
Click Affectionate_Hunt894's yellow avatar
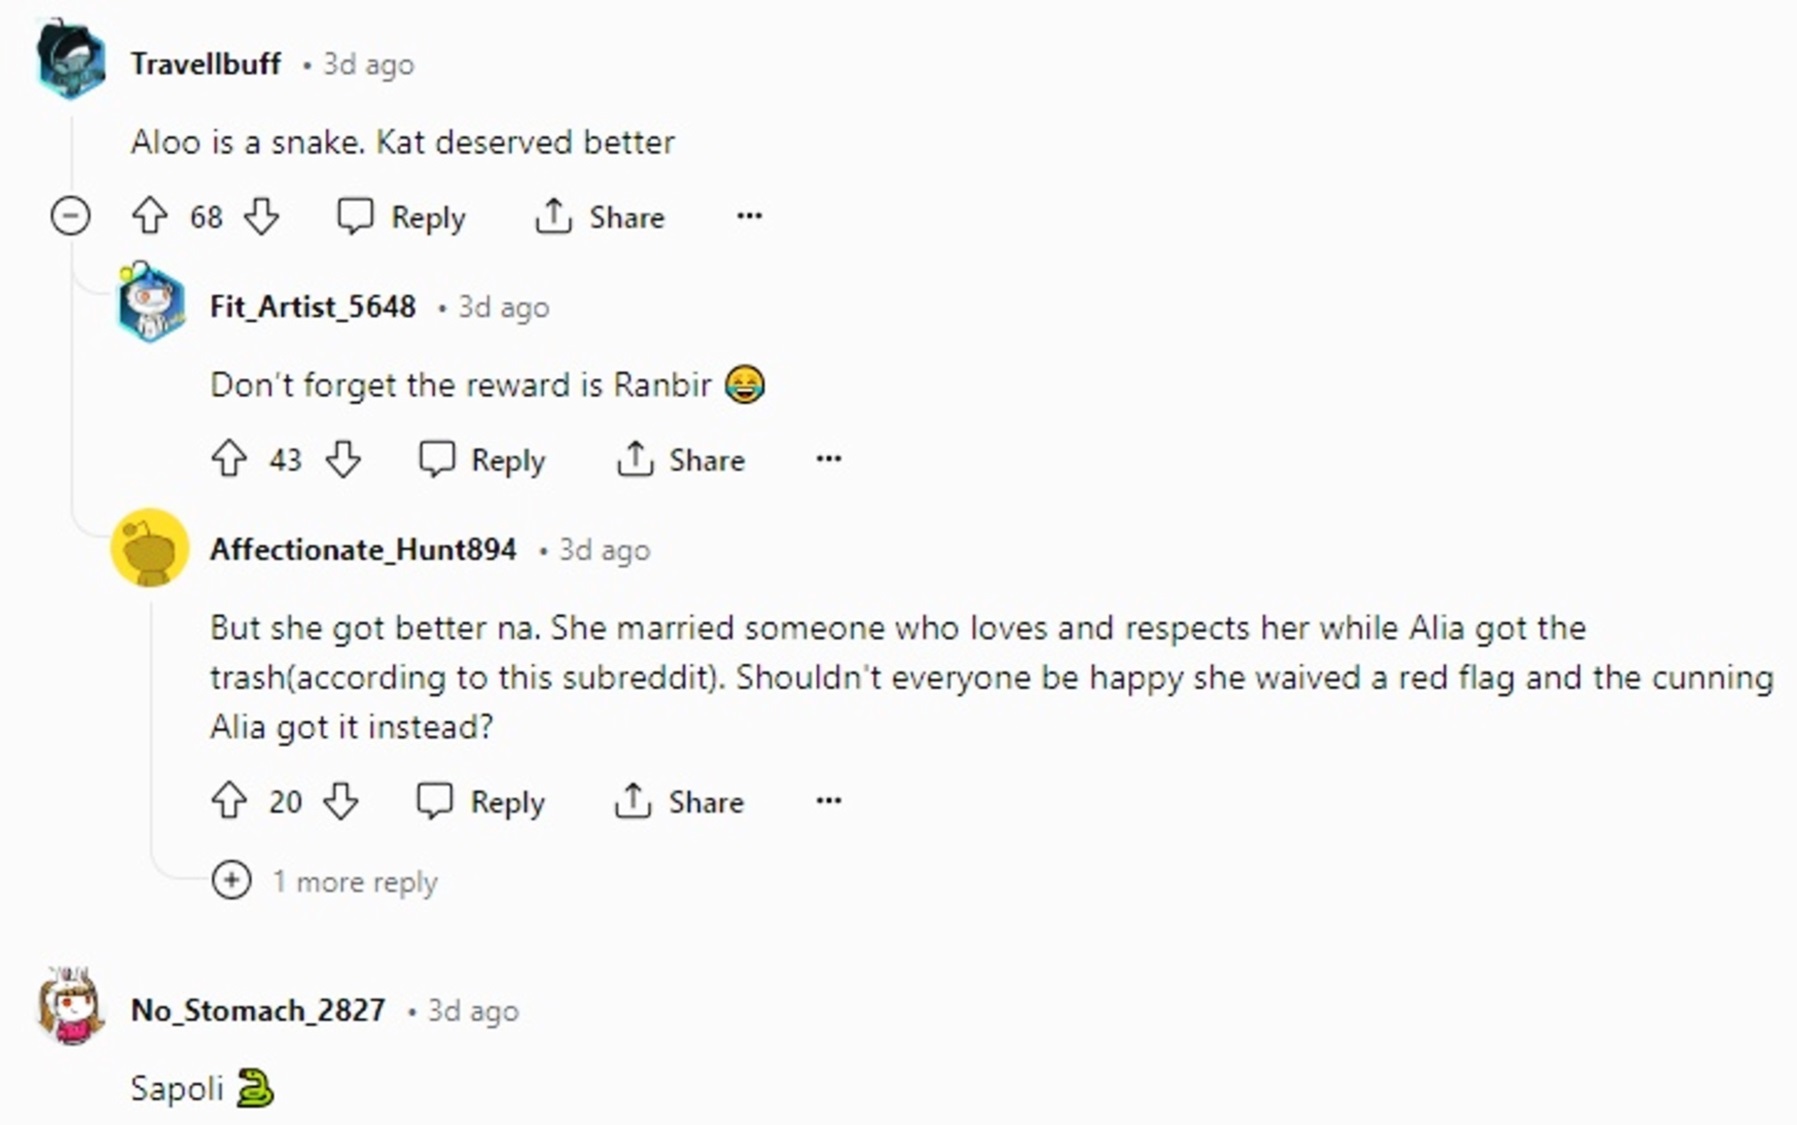150,548
